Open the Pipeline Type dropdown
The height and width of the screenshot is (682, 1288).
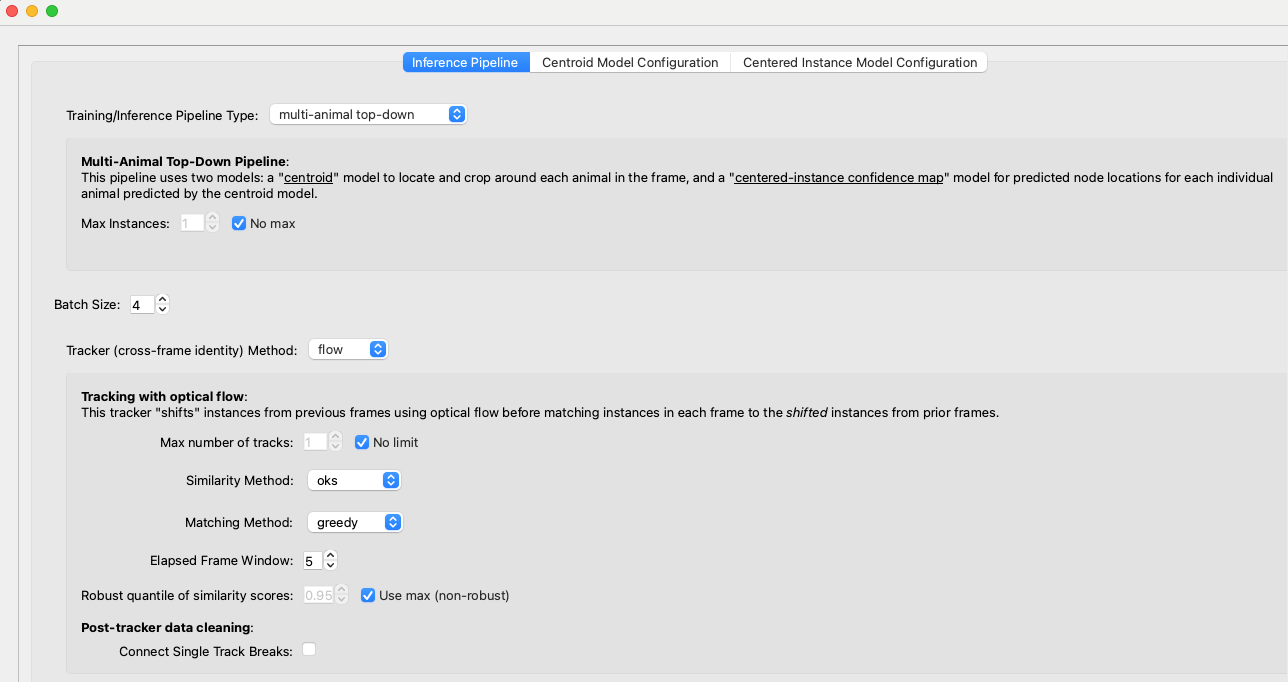(x=368, y=114)
